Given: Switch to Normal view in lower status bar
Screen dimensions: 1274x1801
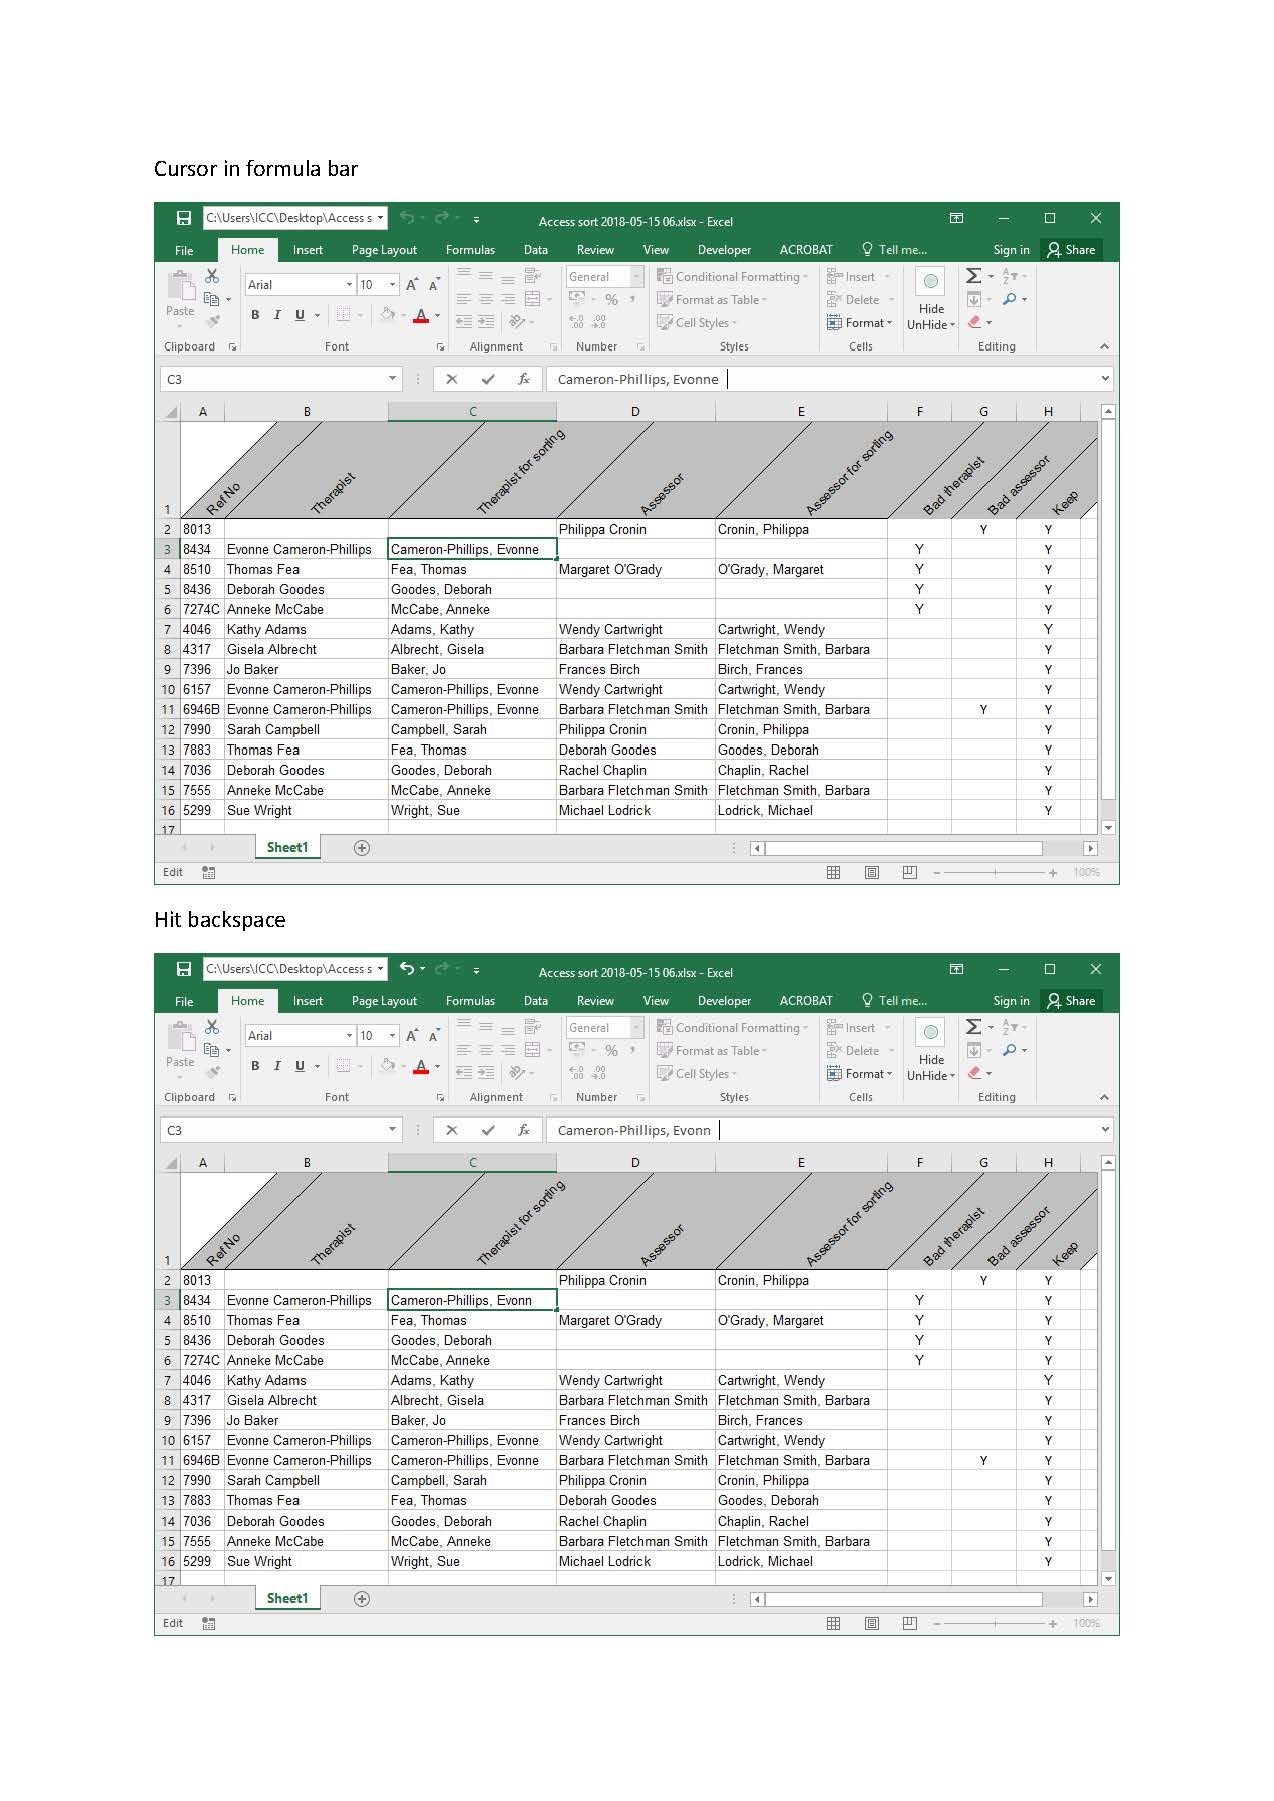Looking at the screenshot, I should coord(833,1624).
